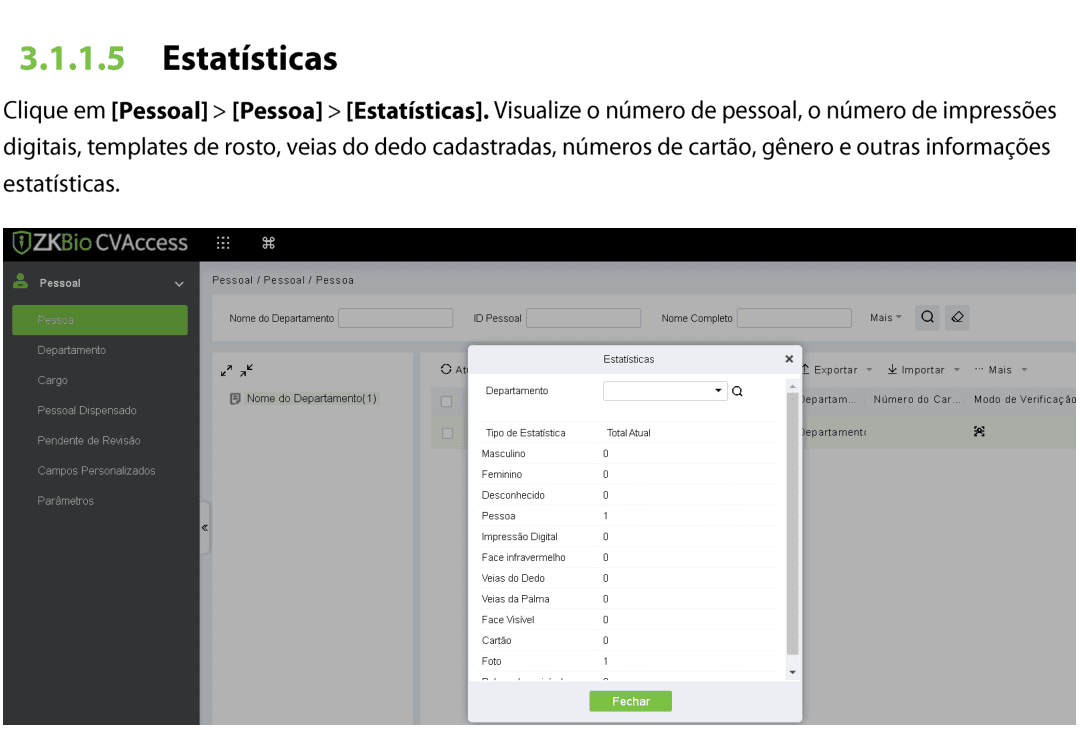
Task: Click the refresh (Atualizar) icon in toolbar
Action: (x=446, y=370)
